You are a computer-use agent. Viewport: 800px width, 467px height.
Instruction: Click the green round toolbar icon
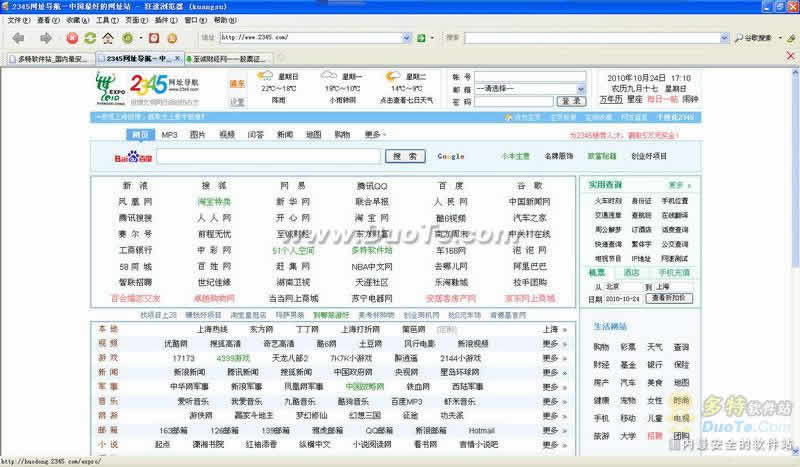pyautogui.click(x=128, y=38)
